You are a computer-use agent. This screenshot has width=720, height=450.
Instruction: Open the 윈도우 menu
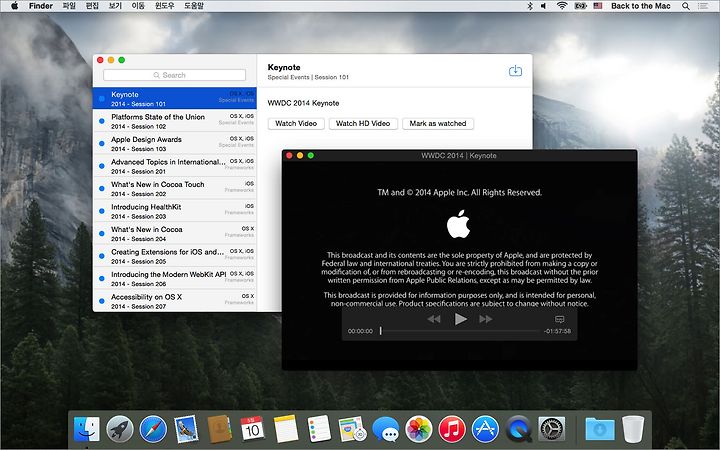[164, 6]
